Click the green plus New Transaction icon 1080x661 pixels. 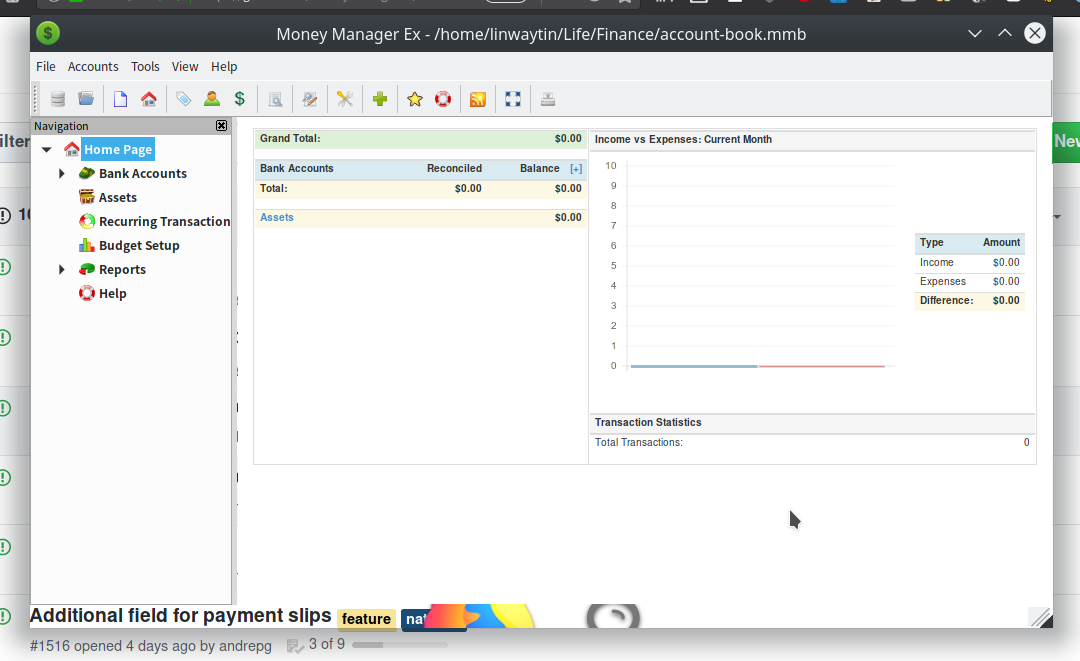380,99
